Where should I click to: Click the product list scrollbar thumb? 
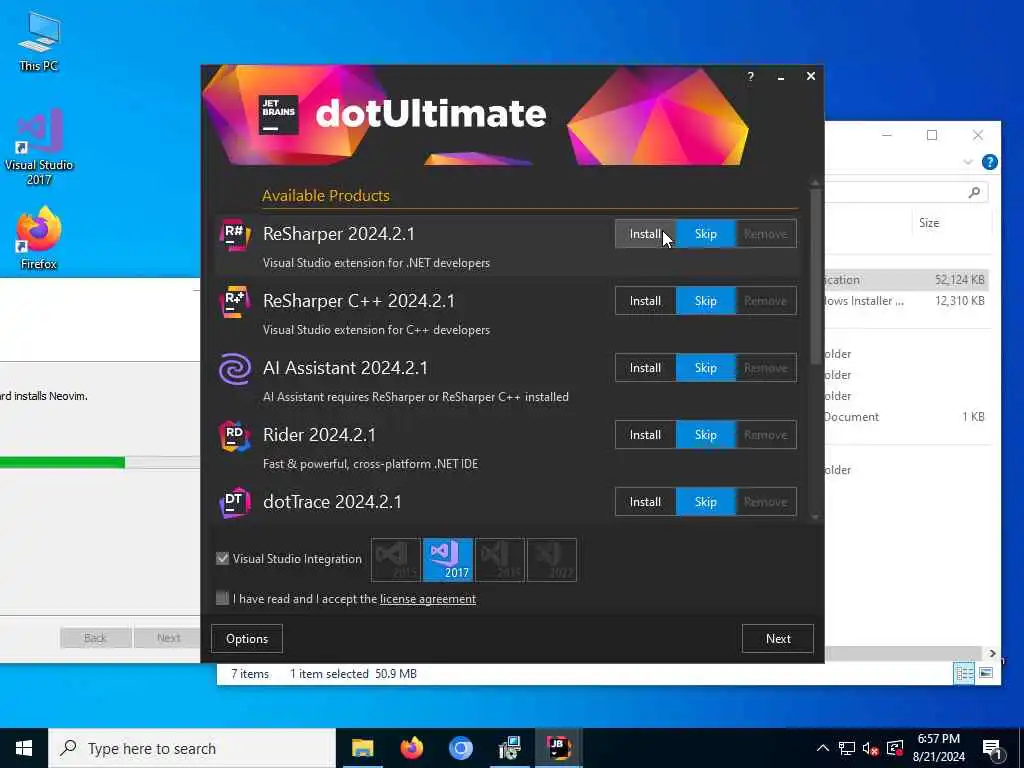click(x=816, y=277)
